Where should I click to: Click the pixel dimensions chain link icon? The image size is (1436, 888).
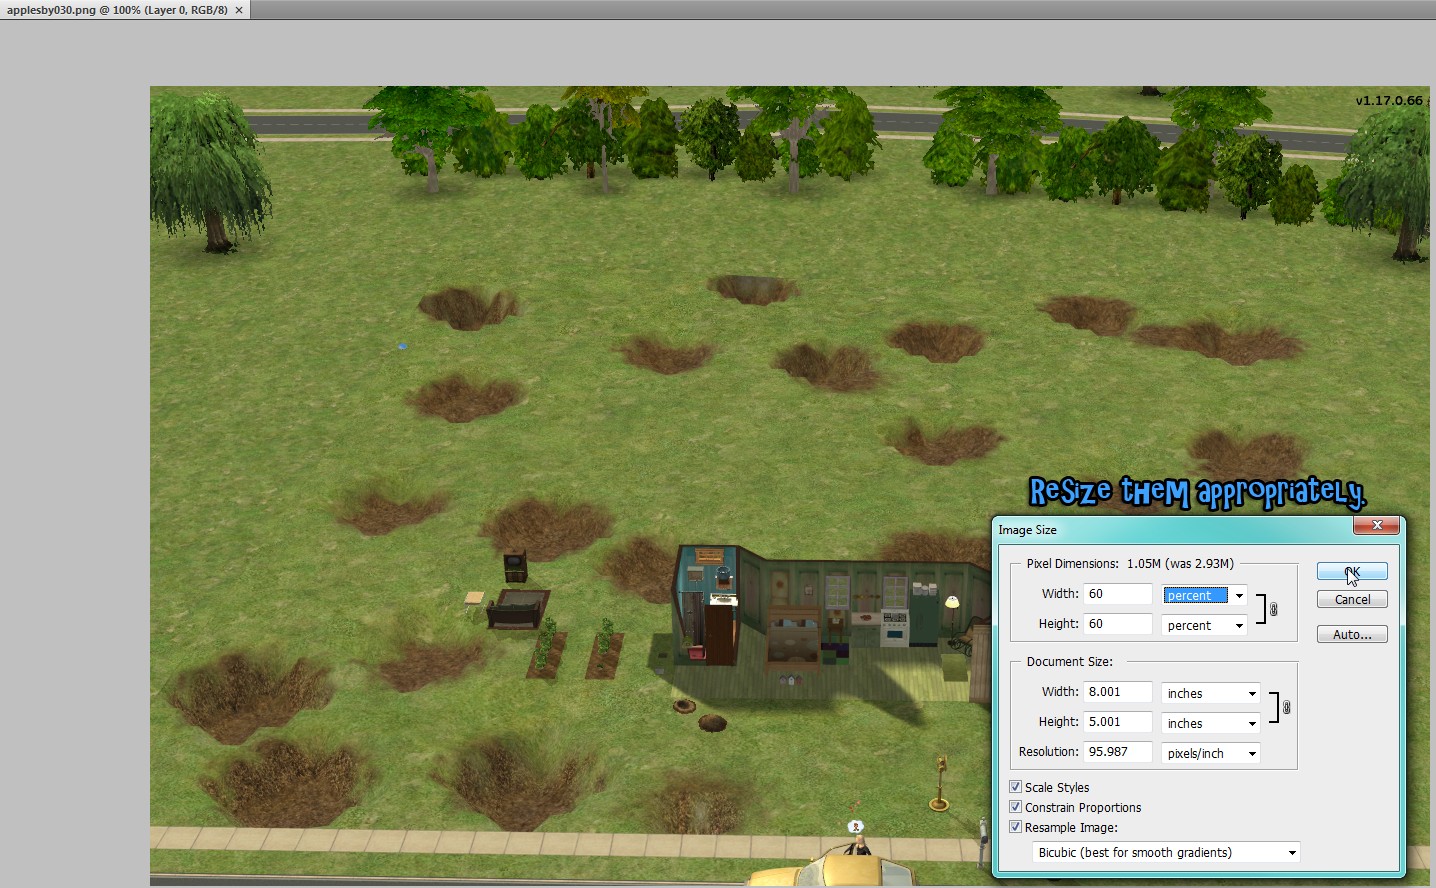[x=1273, y=609]
